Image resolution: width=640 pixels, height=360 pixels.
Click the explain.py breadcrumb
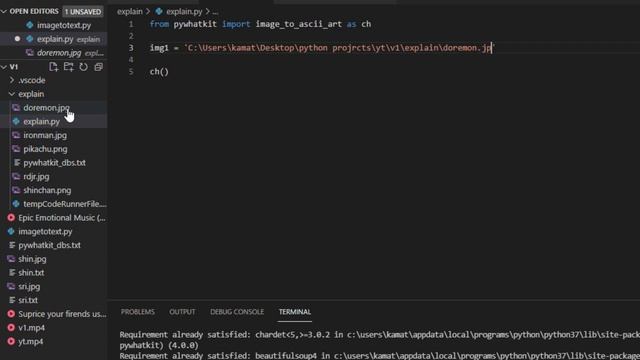pyautogui.click(x=184, y=11)
